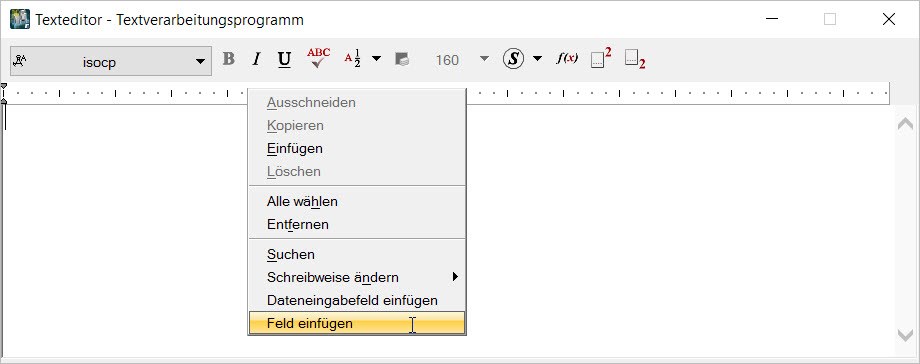Open the fraction style dropdown arrow
This screenshot has width=920, height=364.
(377, 59)
